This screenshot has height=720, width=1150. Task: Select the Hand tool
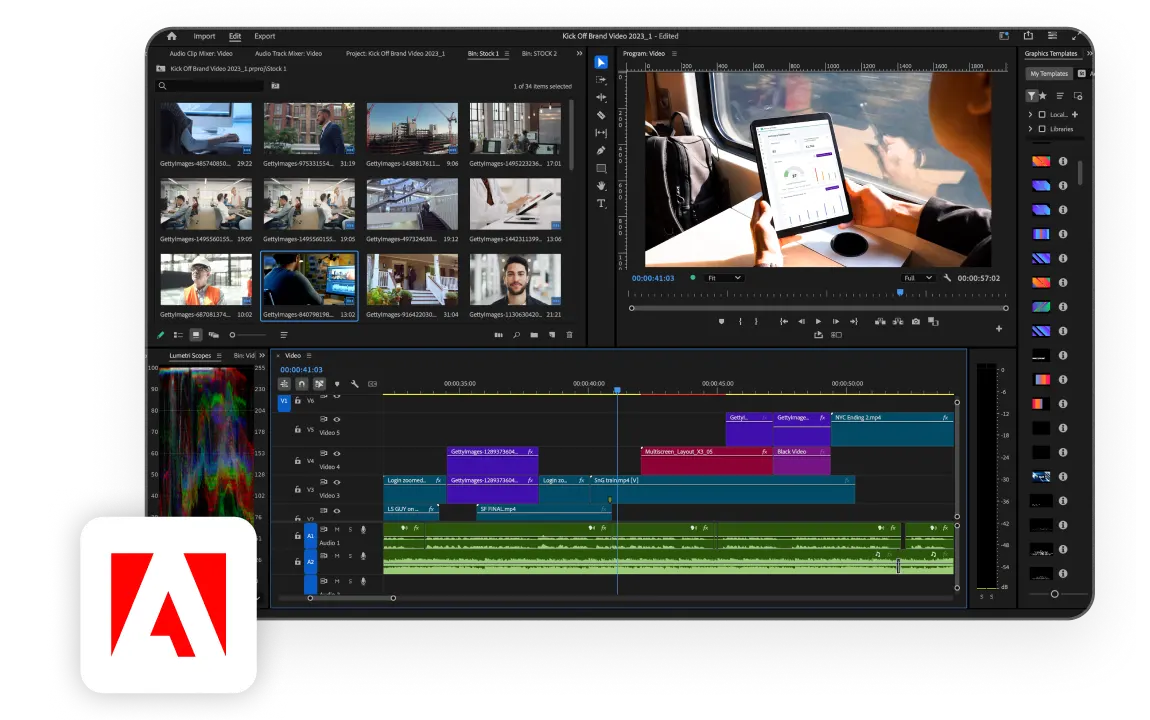pos(601,185)
